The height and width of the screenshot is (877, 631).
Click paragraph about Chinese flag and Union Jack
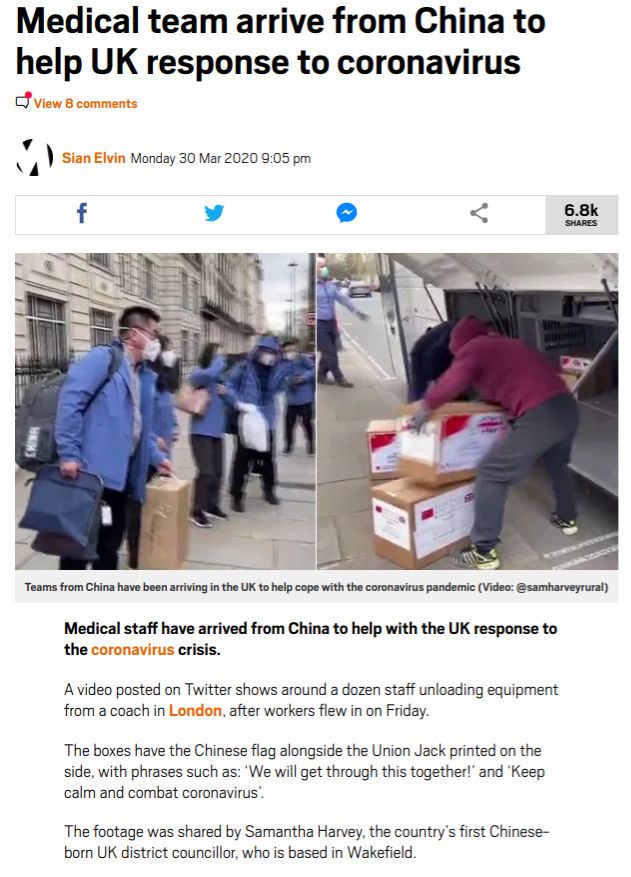pyautogui.click(x=304, y=772)
